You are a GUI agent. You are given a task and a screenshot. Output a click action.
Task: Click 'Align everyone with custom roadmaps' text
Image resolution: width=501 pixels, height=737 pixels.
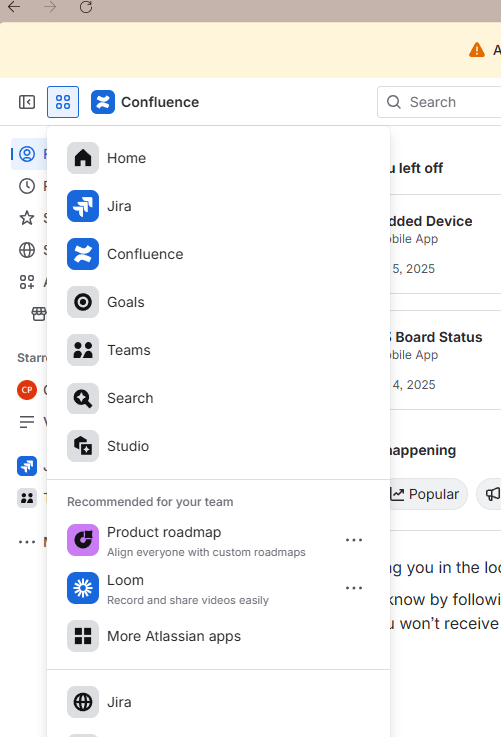(x=206, y=552)
